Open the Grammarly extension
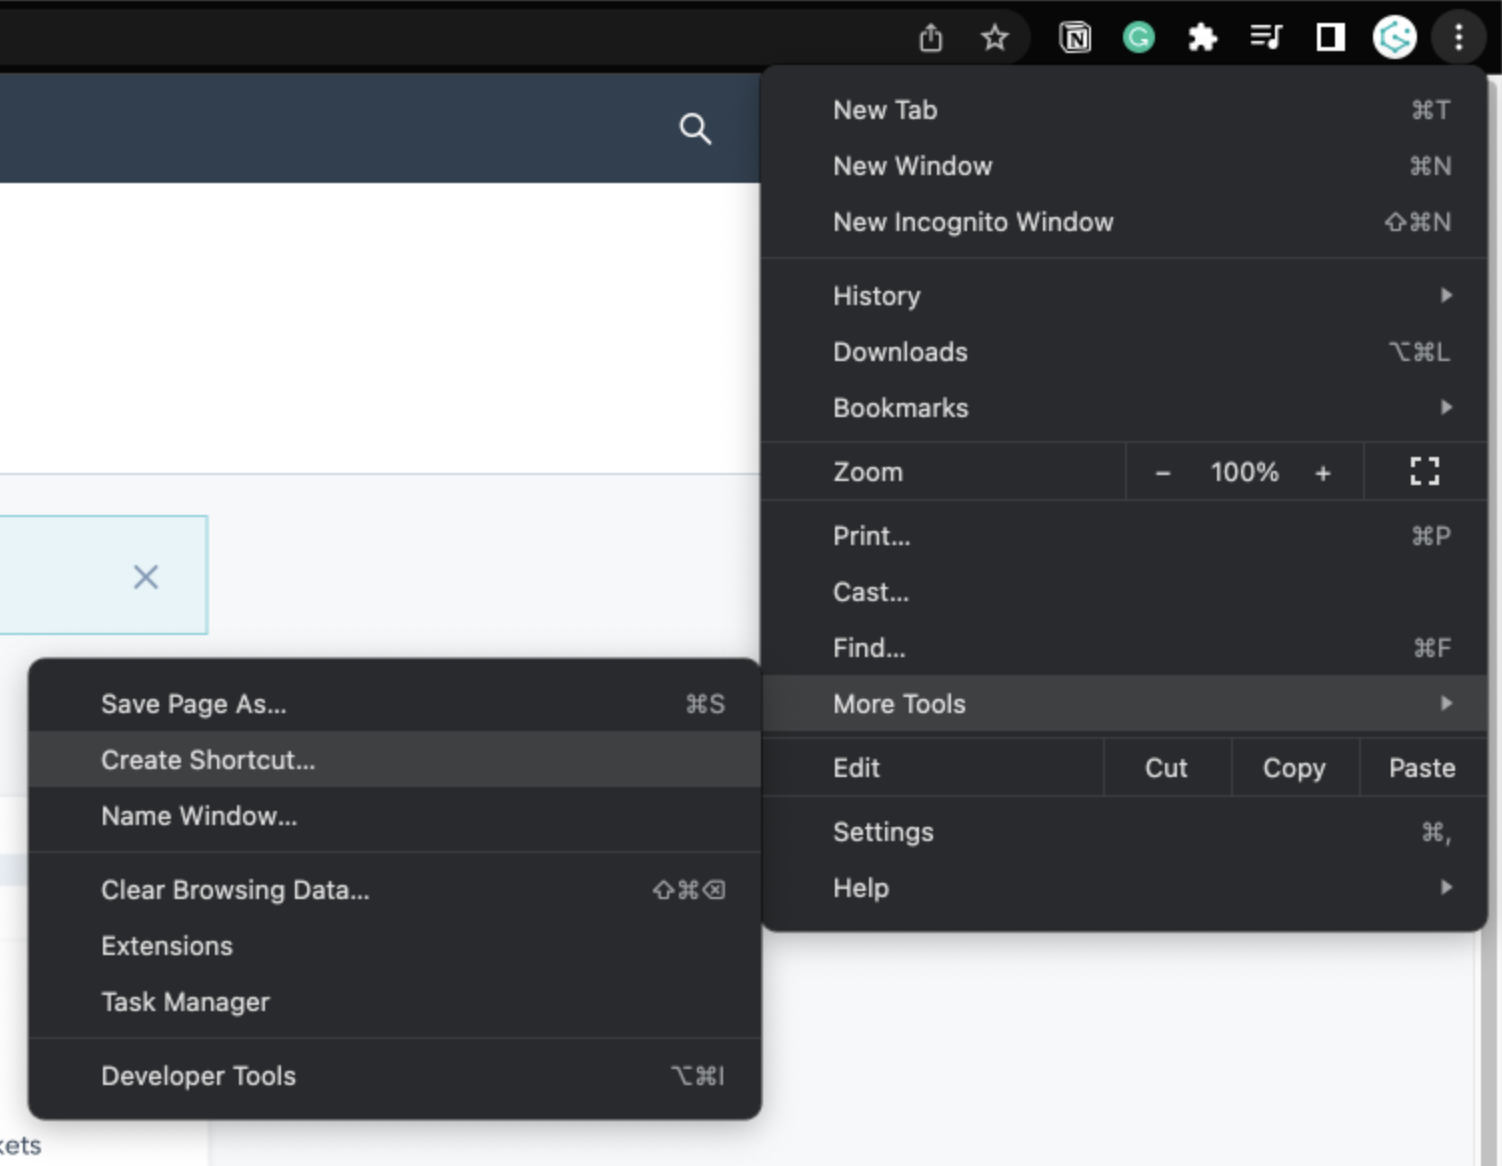This screenshot has height=1166, width=1502. click(x=1139, y=38)
